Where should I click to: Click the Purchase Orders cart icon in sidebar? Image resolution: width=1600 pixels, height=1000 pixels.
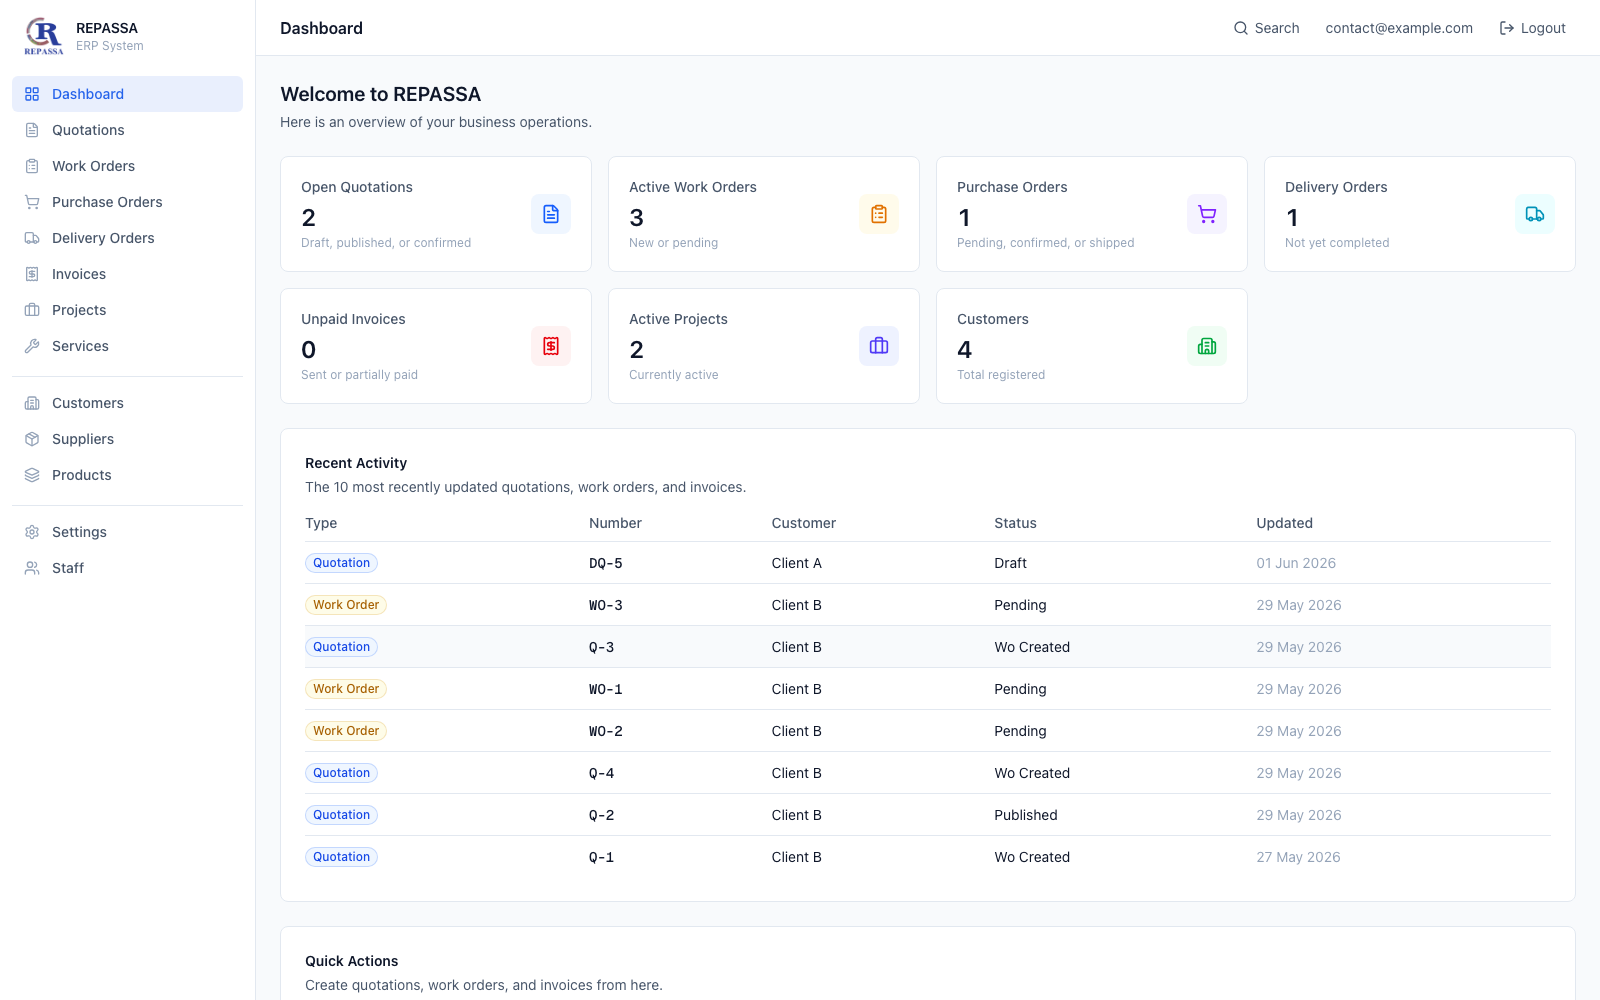[32, 202]
